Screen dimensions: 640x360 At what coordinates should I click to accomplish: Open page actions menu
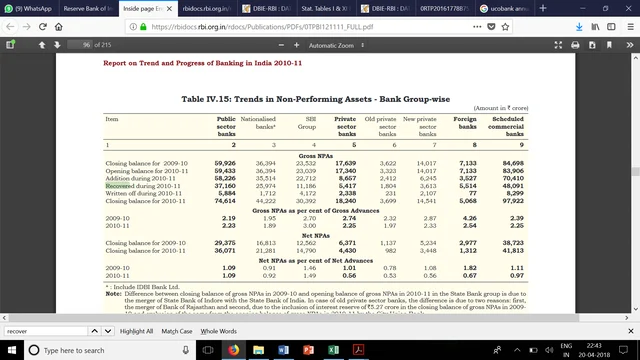point(477,27)
